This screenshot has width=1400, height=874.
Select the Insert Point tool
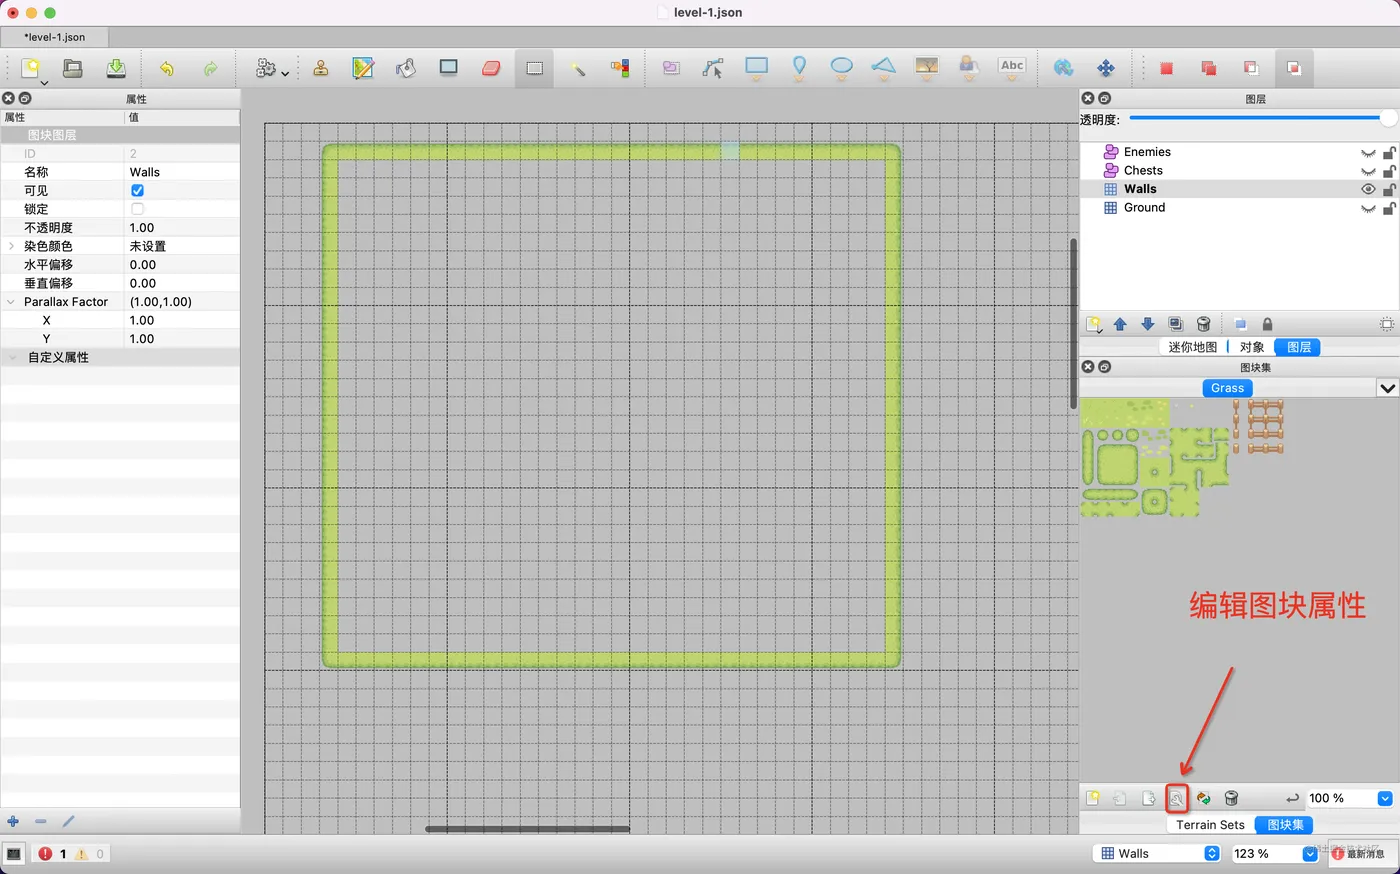pyautogui.click(x=799, y=68)
